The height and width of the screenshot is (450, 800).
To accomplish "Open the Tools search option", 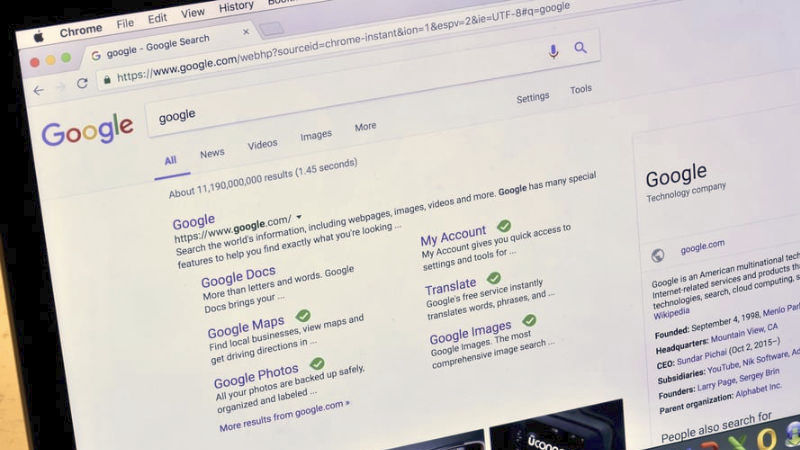I will [581, 90].
